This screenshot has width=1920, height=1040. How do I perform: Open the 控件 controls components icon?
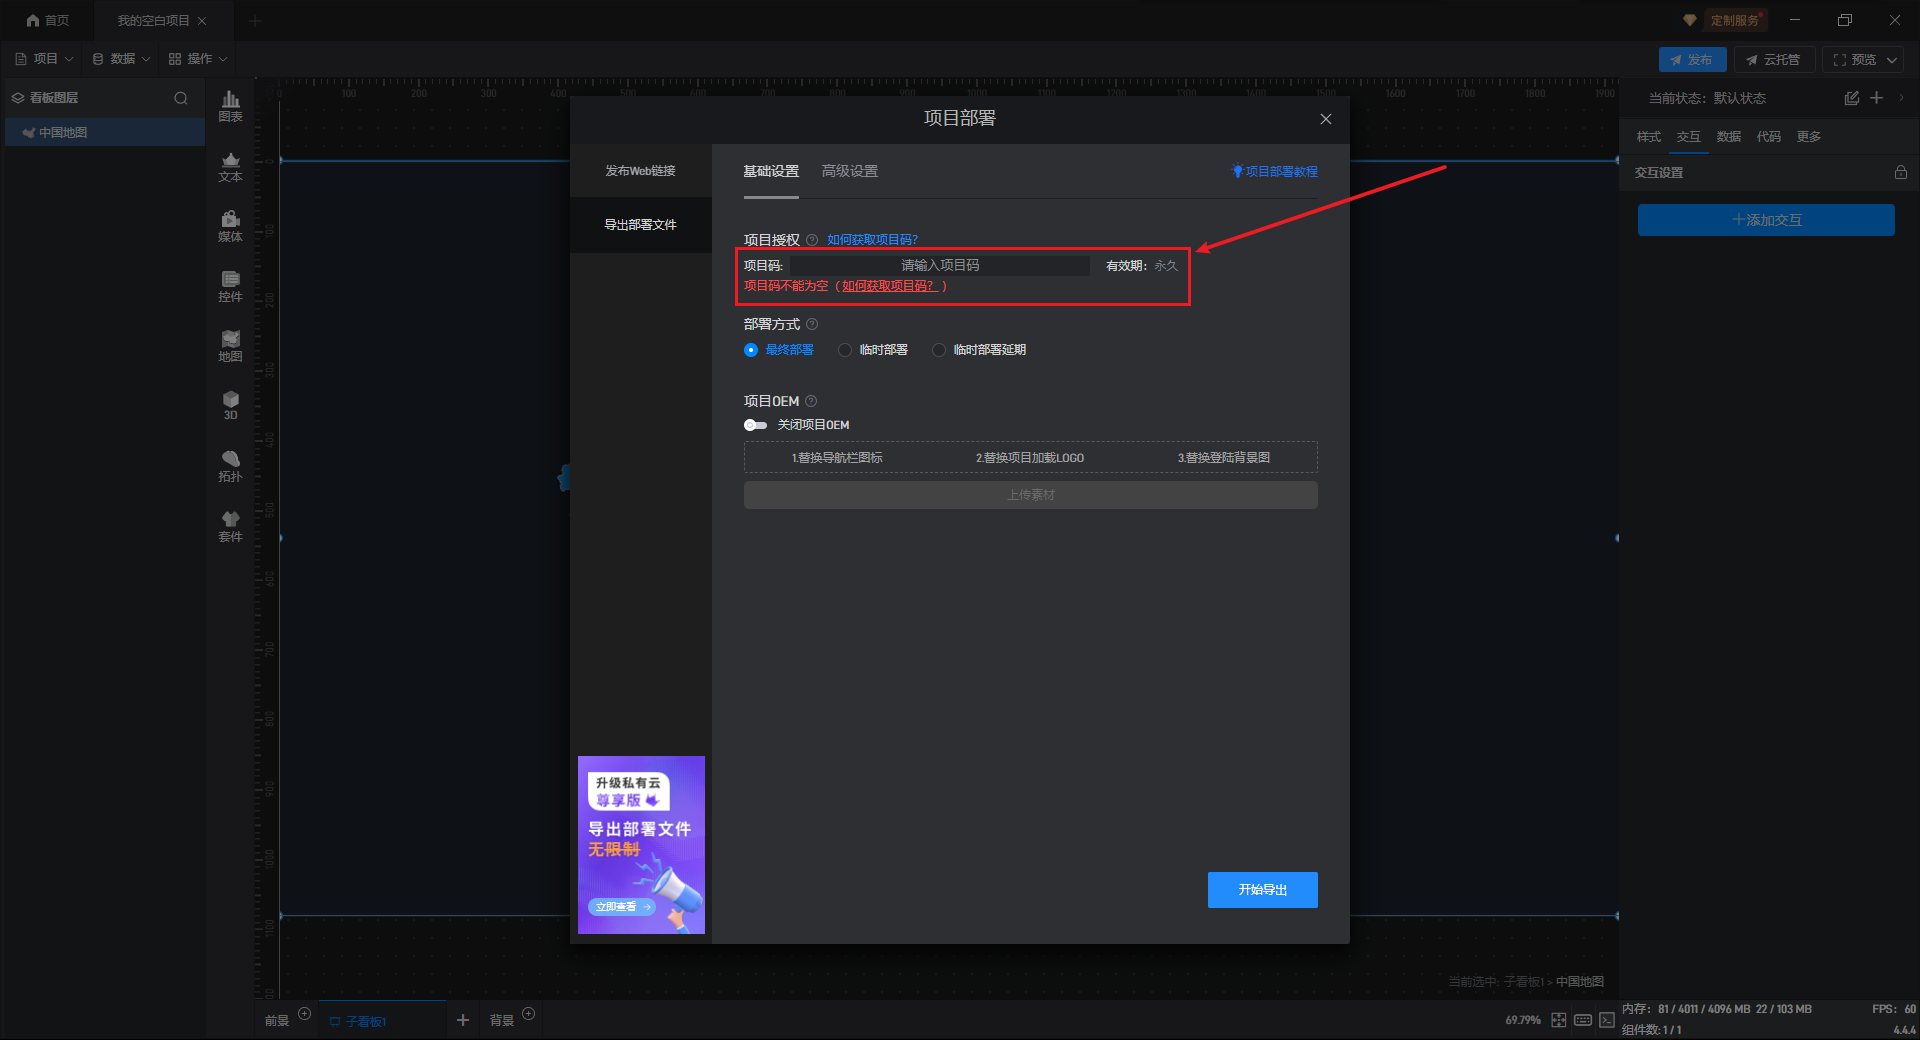pyautogui.click(x=230, y=286)
